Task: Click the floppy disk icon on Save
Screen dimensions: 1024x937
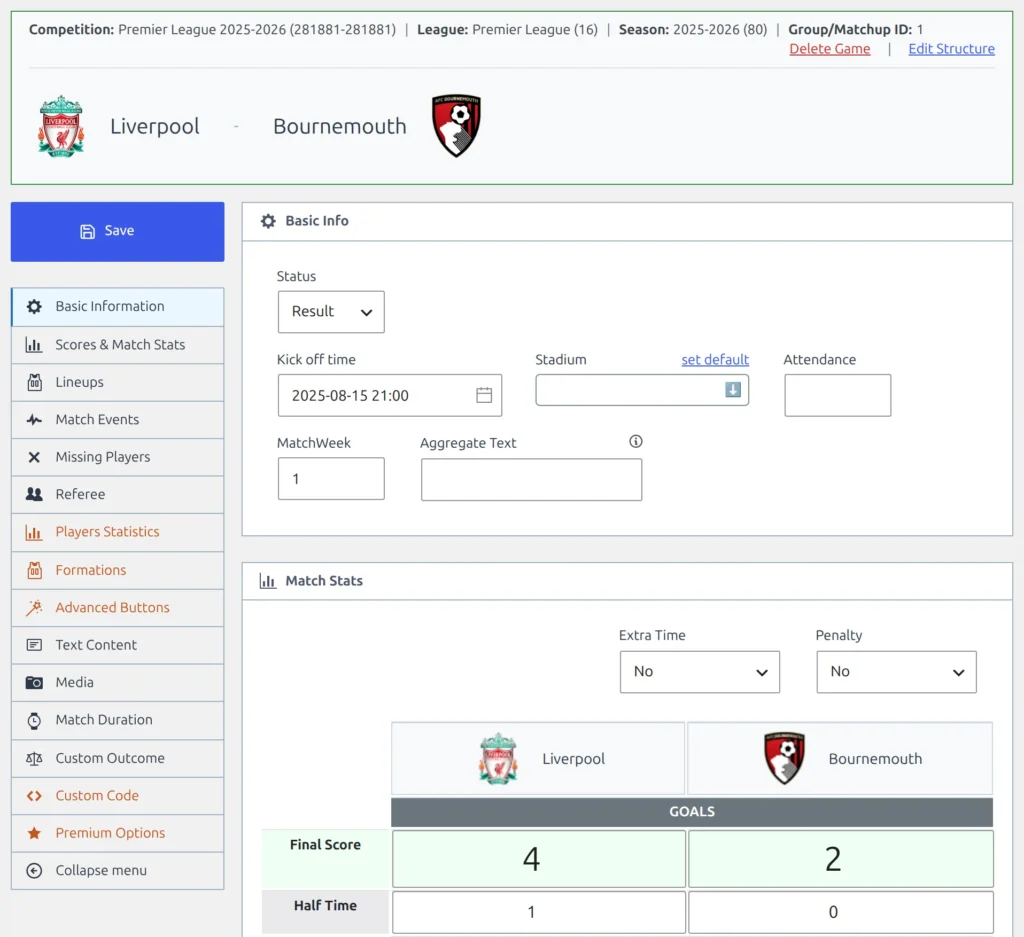Action: click(x=88, y=231)
